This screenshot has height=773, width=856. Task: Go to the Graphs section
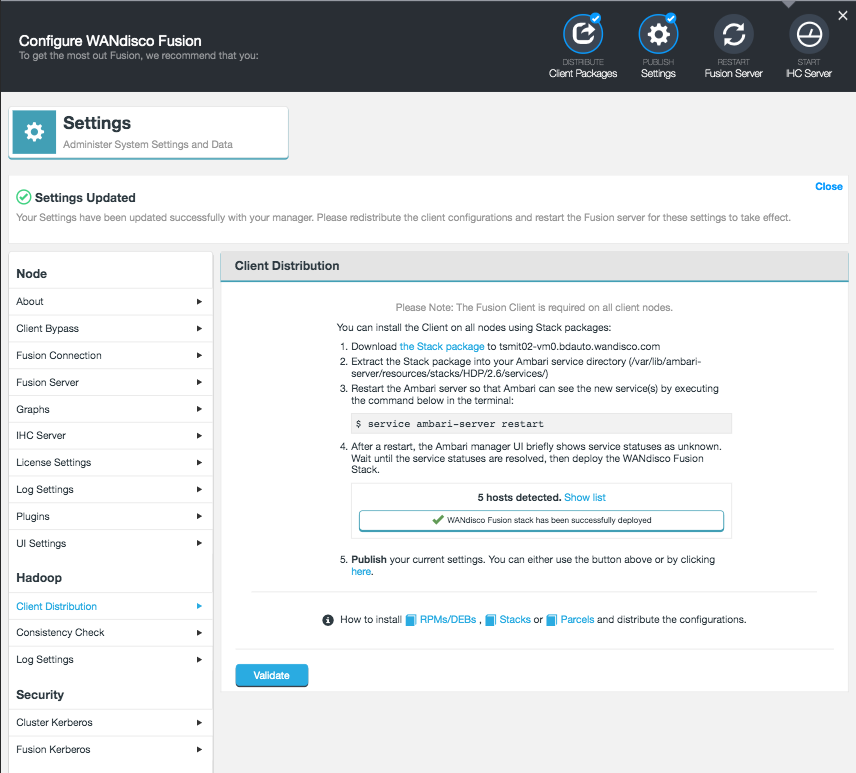(x=110, y=409)
